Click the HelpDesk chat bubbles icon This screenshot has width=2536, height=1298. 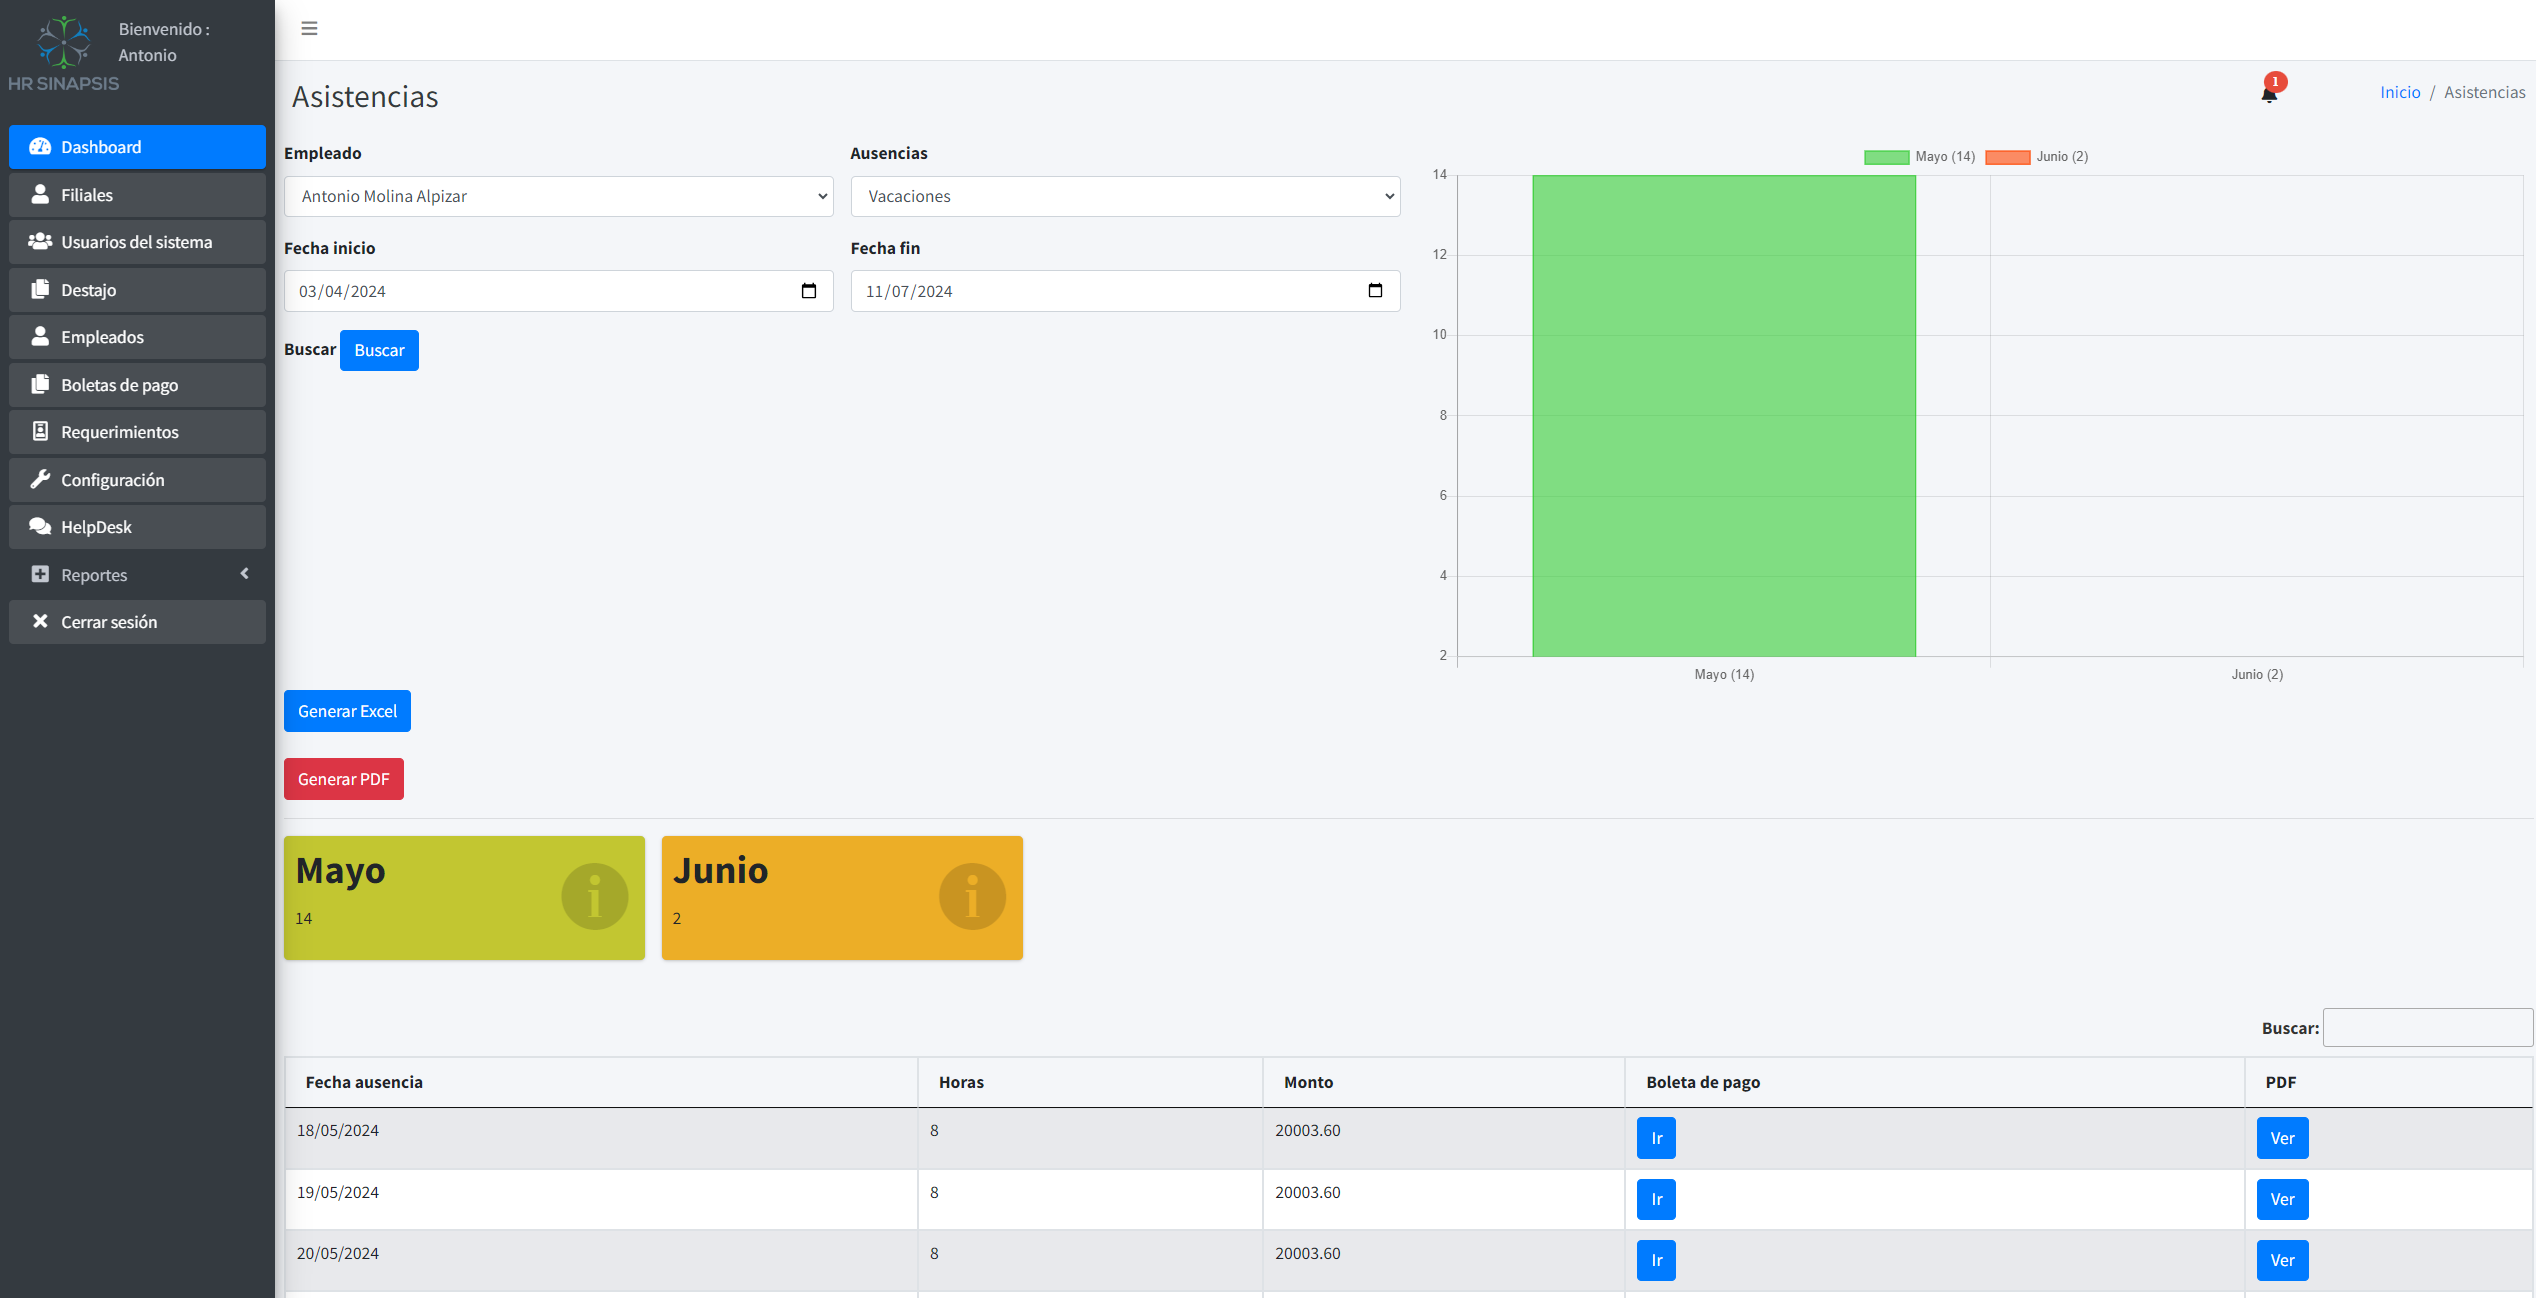click(40, 526)
